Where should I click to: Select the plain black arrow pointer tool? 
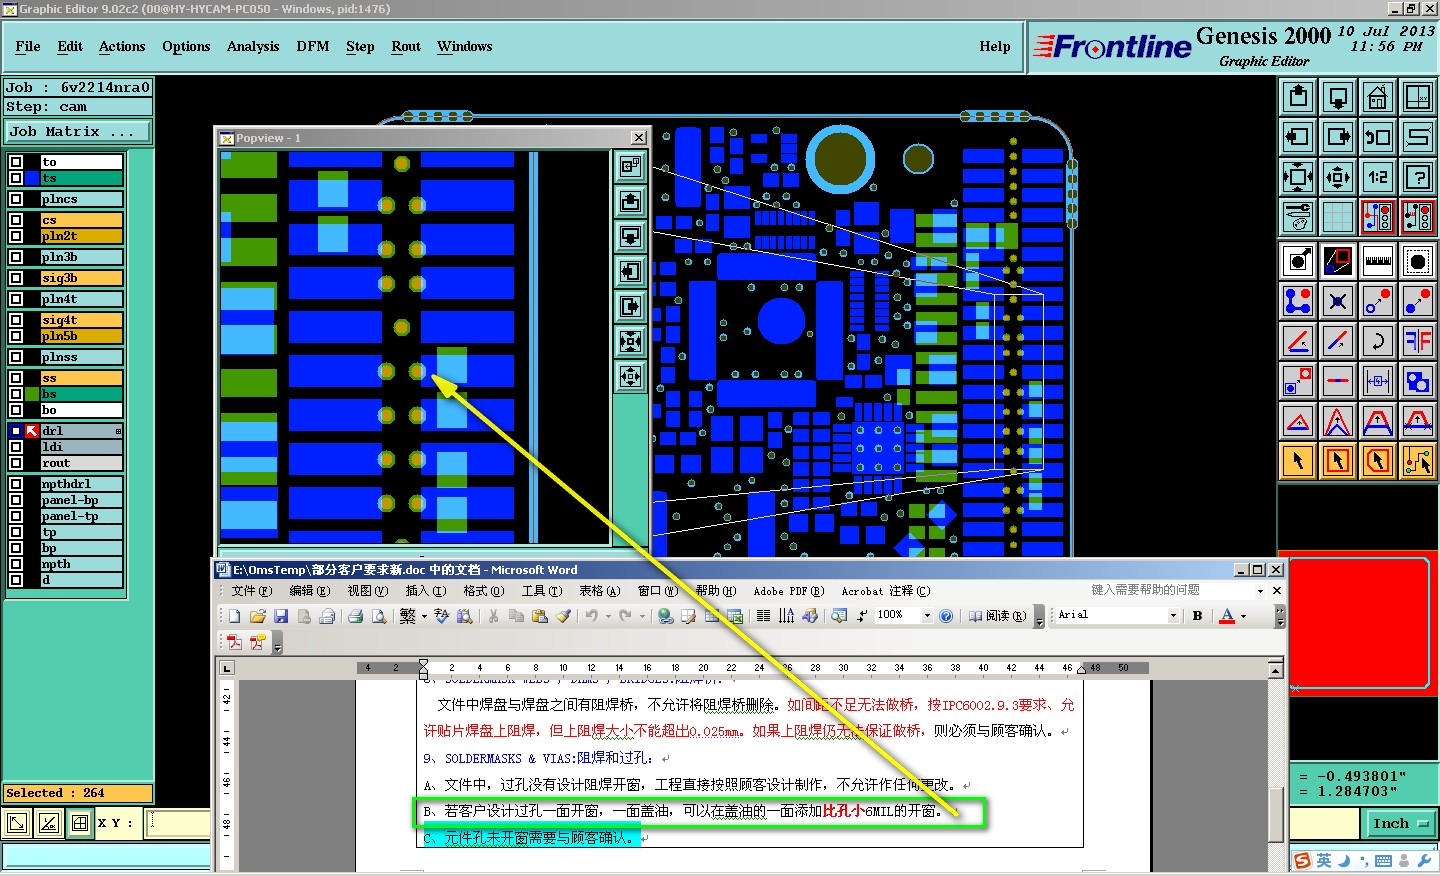click(1298, 461)
